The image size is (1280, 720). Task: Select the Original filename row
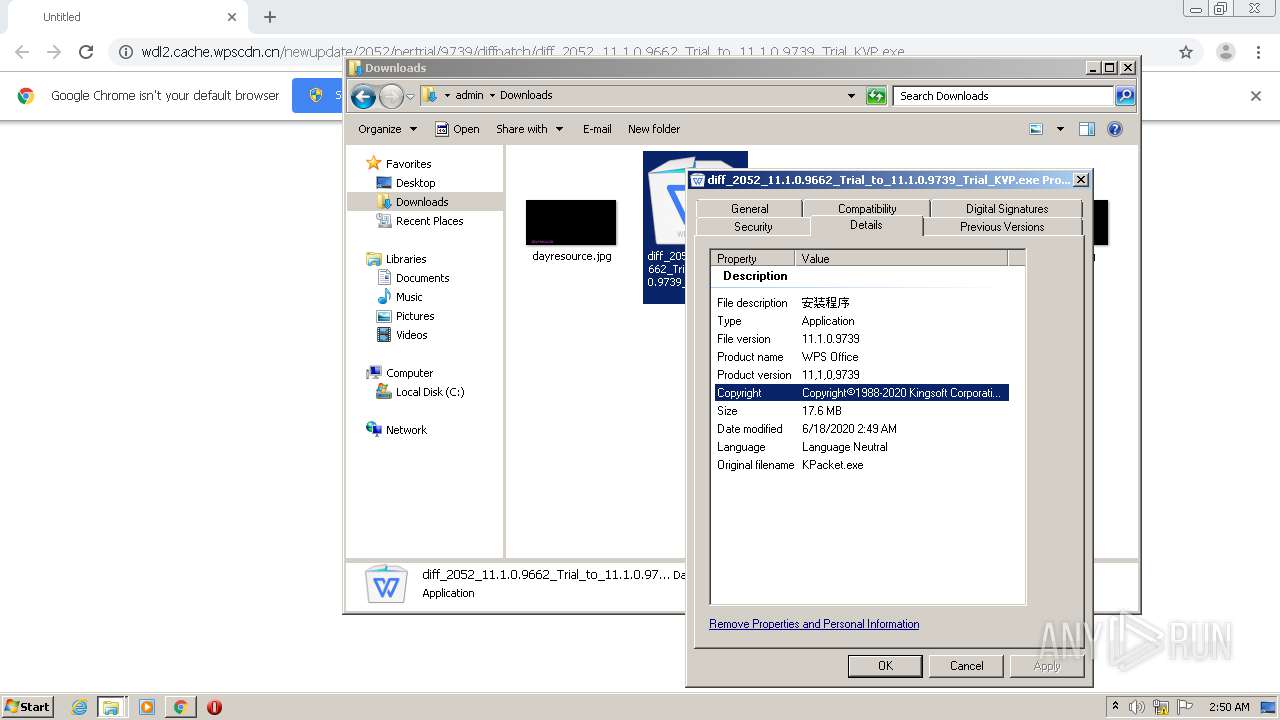point(861,465)
